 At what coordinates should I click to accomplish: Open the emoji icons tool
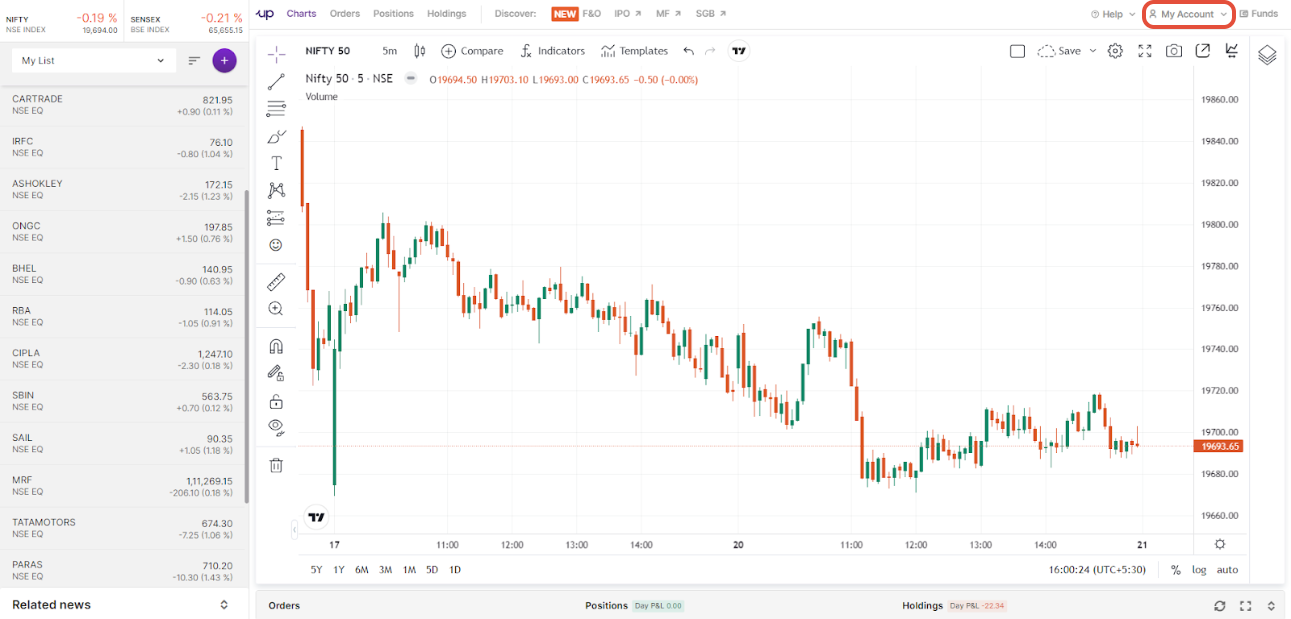tap(277, 244)
